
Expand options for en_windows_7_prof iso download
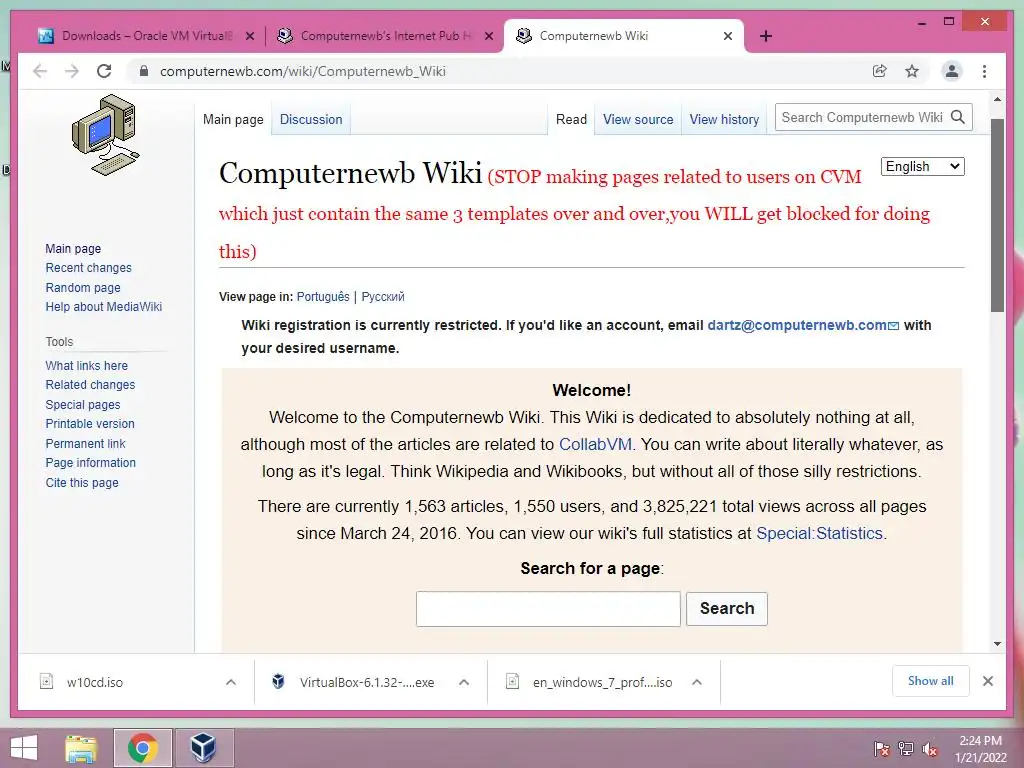point(697,682)
